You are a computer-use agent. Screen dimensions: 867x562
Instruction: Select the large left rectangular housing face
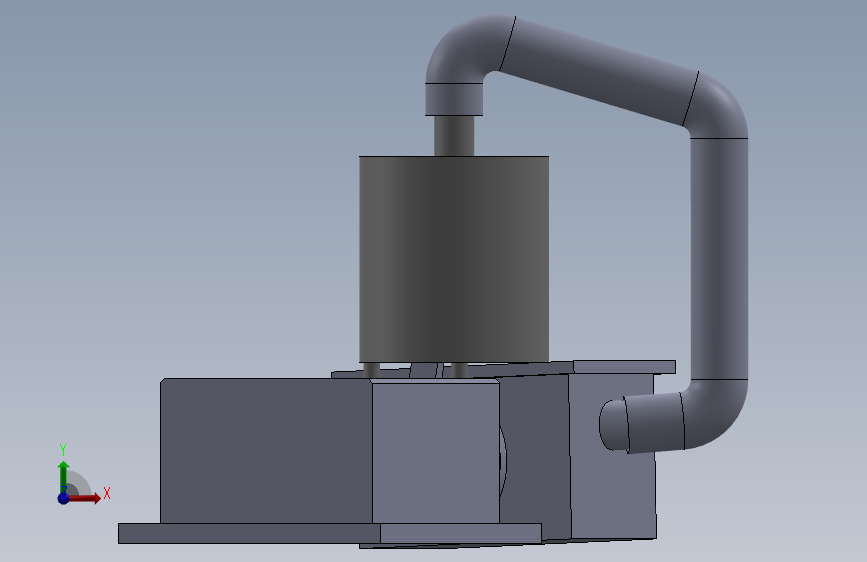pos(266,451)
